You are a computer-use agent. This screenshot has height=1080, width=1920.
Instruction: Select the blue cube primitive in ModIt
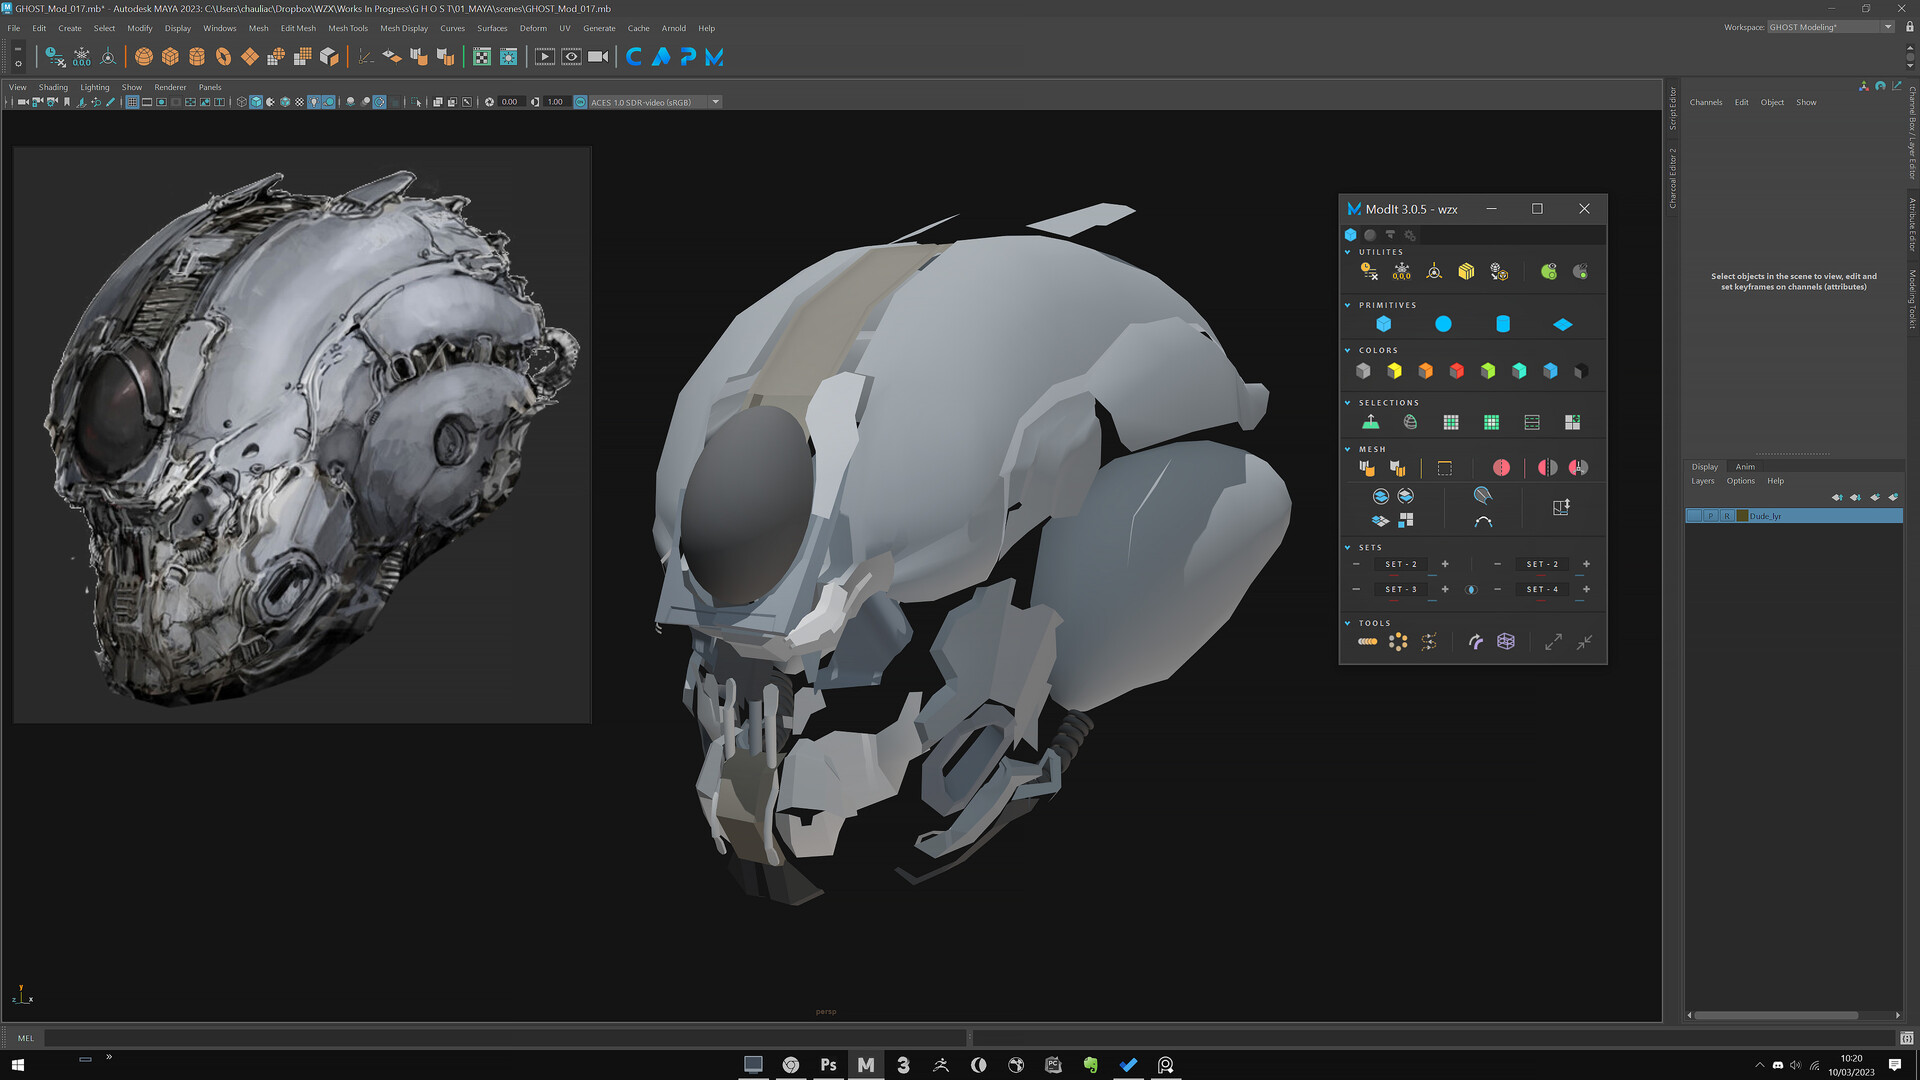point(1385,323)
